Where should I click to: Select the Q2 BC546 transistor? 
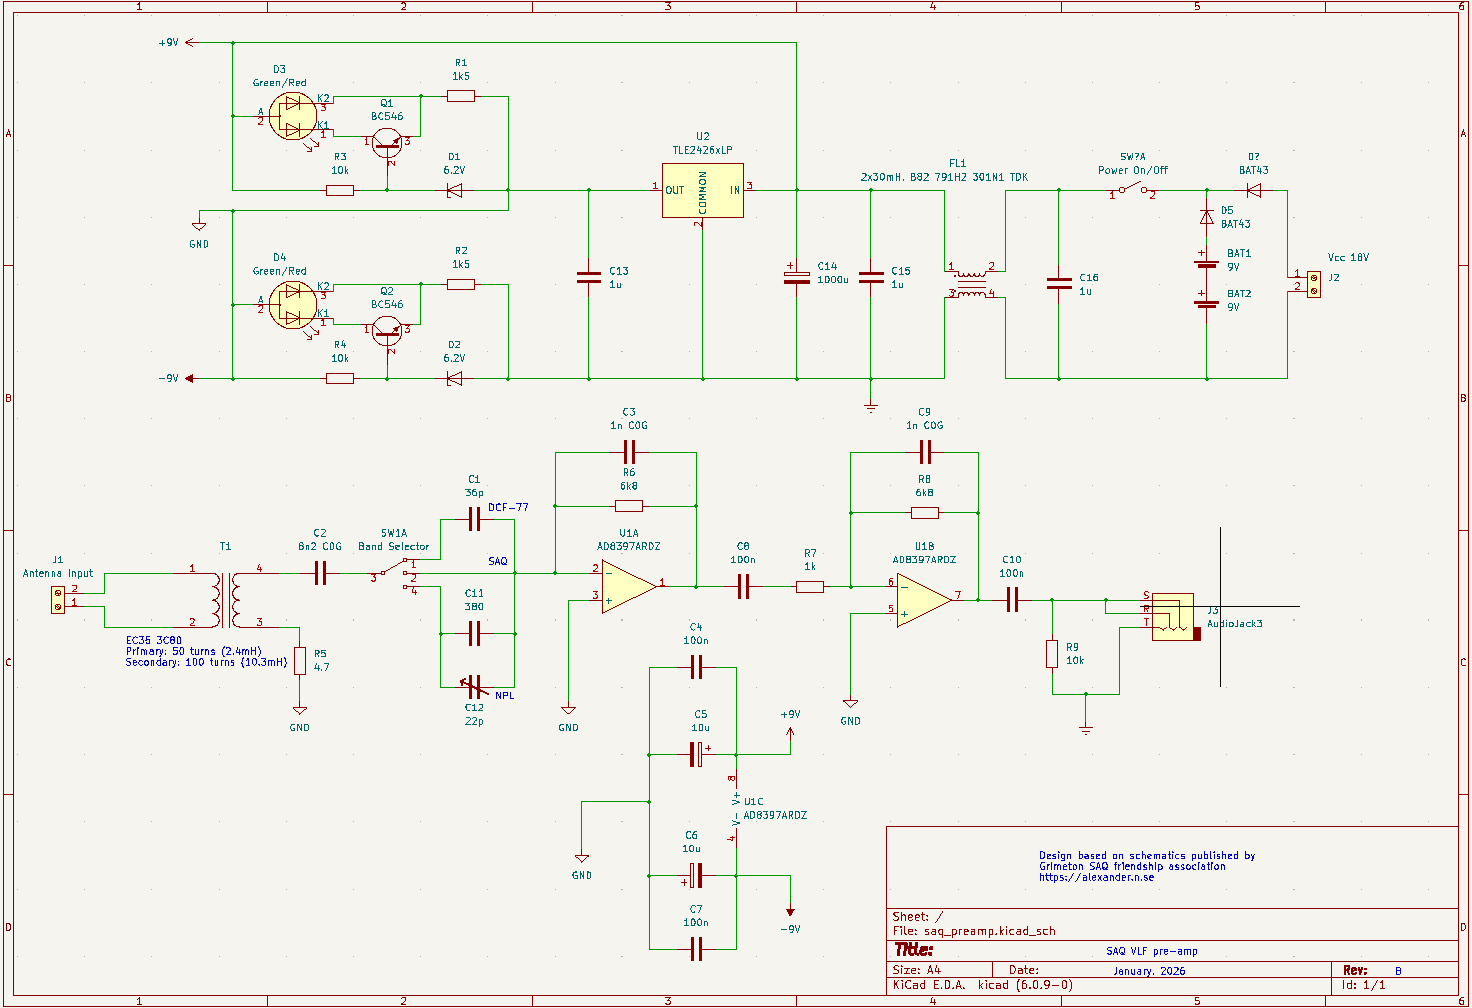387,331
